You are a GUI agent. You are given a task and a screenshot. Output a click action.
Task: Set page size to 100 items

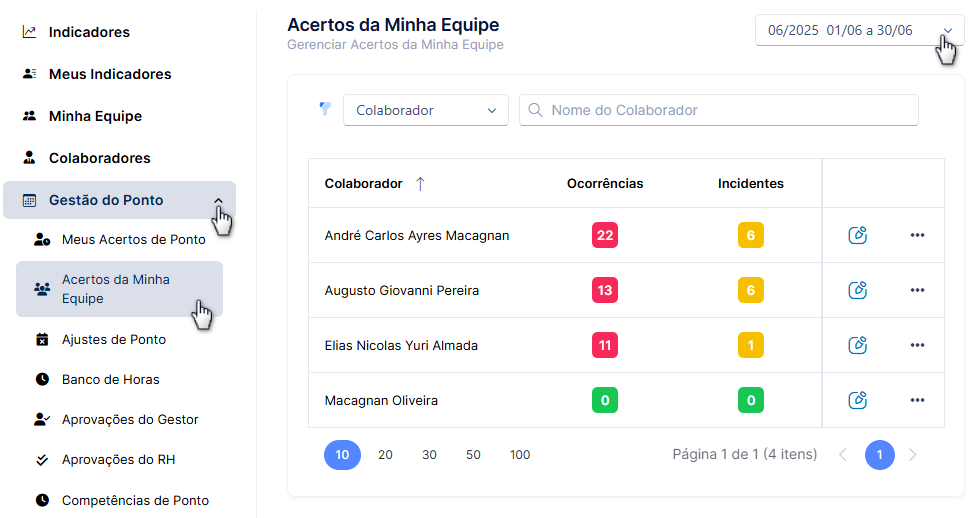click(x=520, y=455)
